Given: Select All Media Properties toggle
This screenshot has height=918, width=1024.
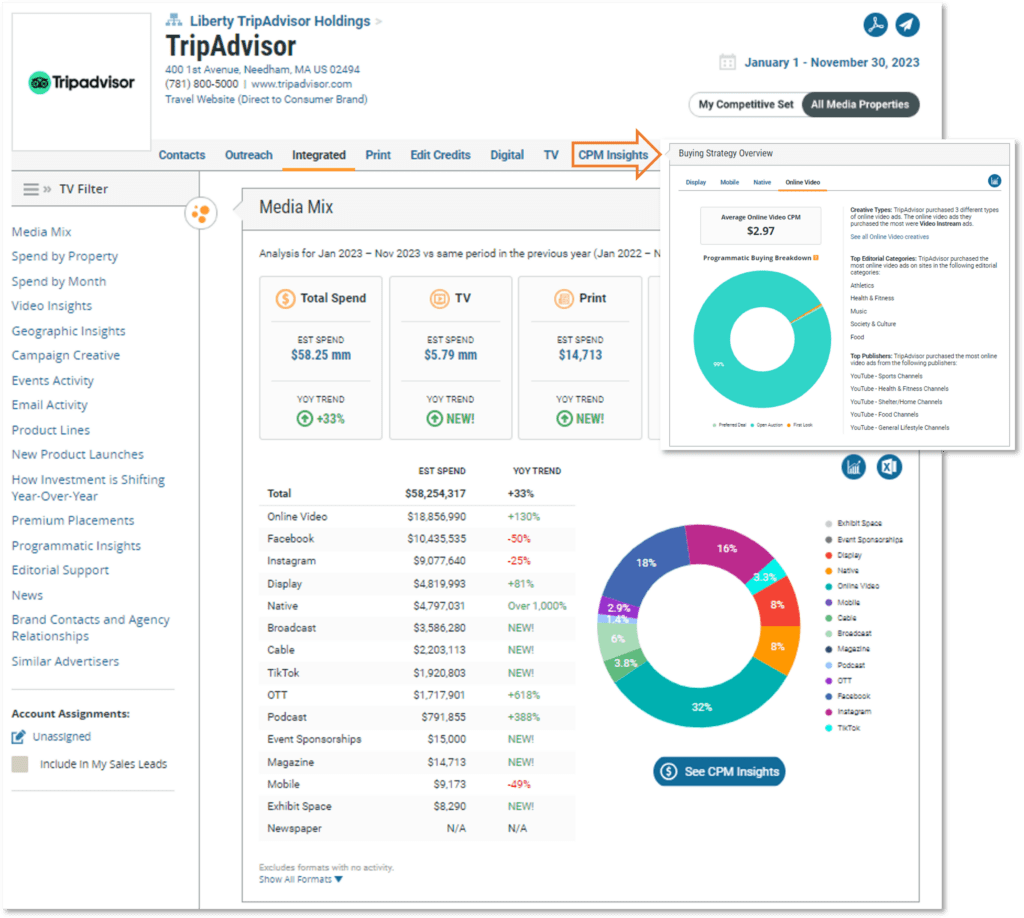Looking at the screenshot, I should pyautogui.click(x=860, y=104).
